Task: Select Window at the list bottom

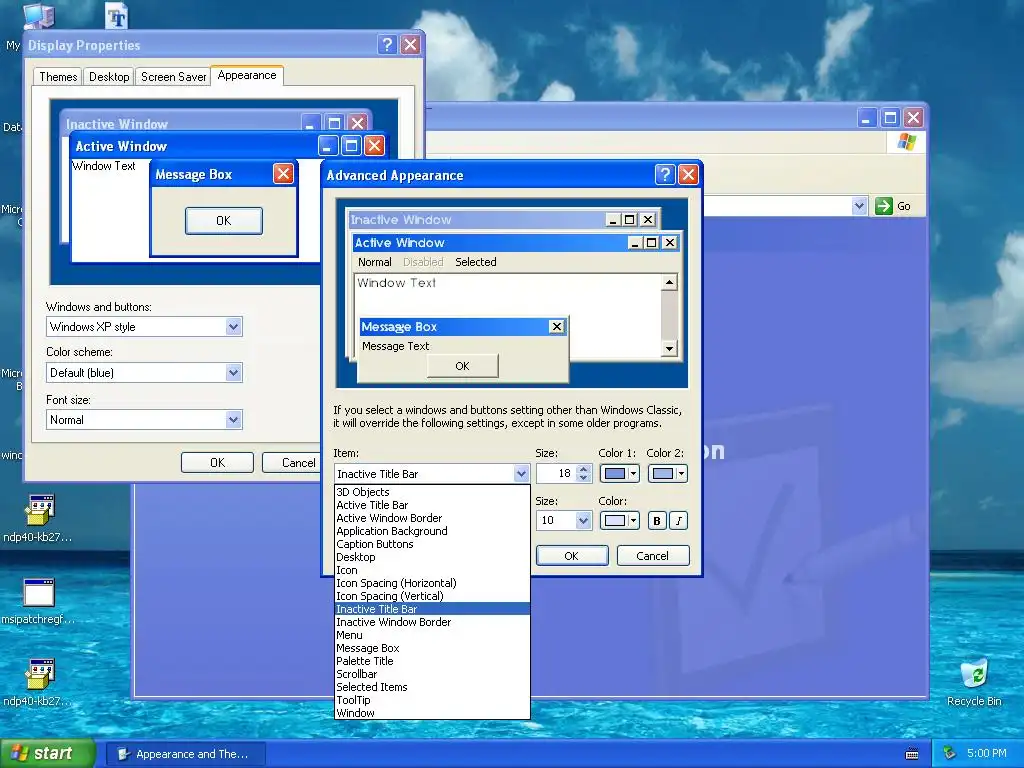Action: click(432, 713)
